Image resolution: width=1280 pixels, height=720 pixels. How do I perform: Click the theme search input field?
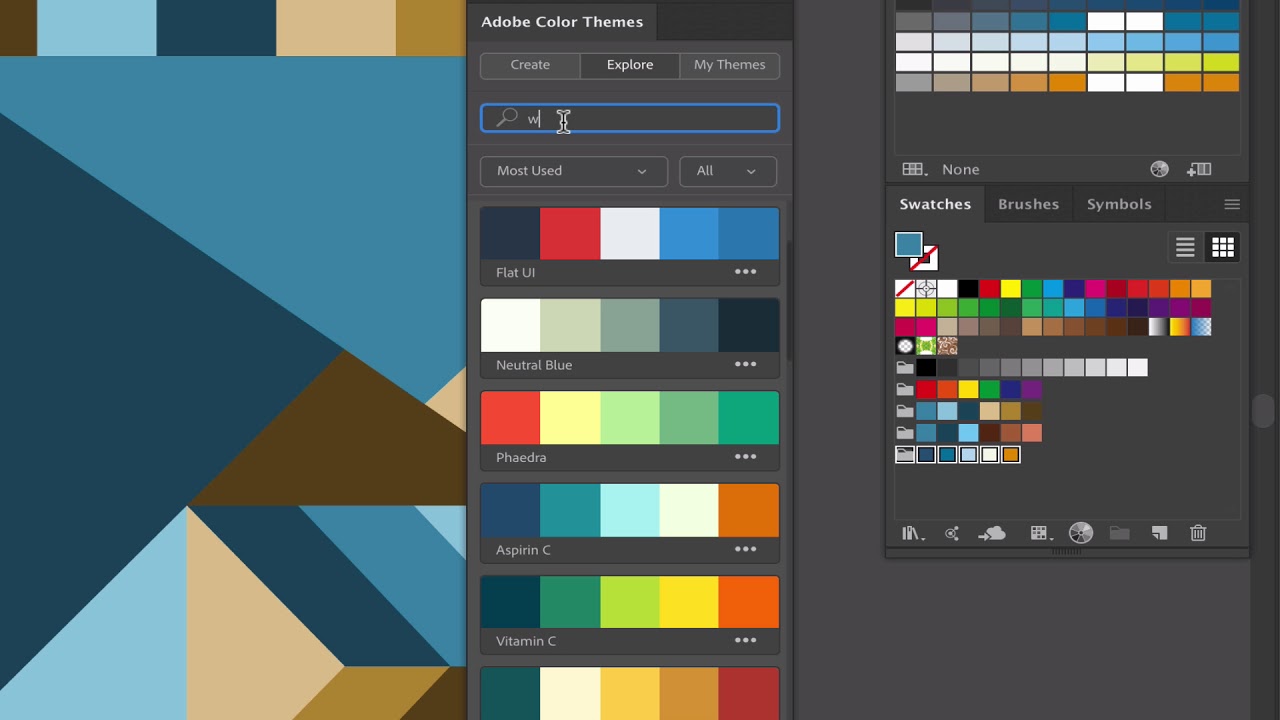[630, 119]
